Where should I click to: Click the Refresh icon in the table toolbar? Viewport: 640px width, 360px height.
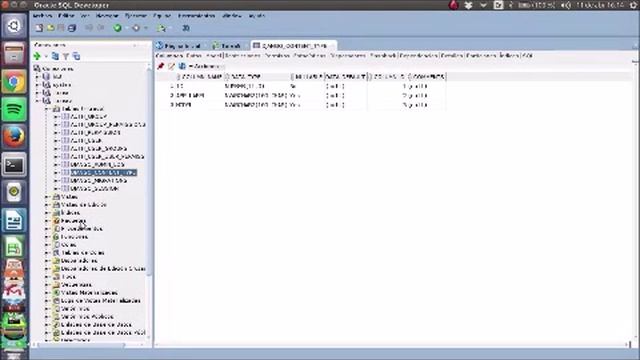click(182, 66)
